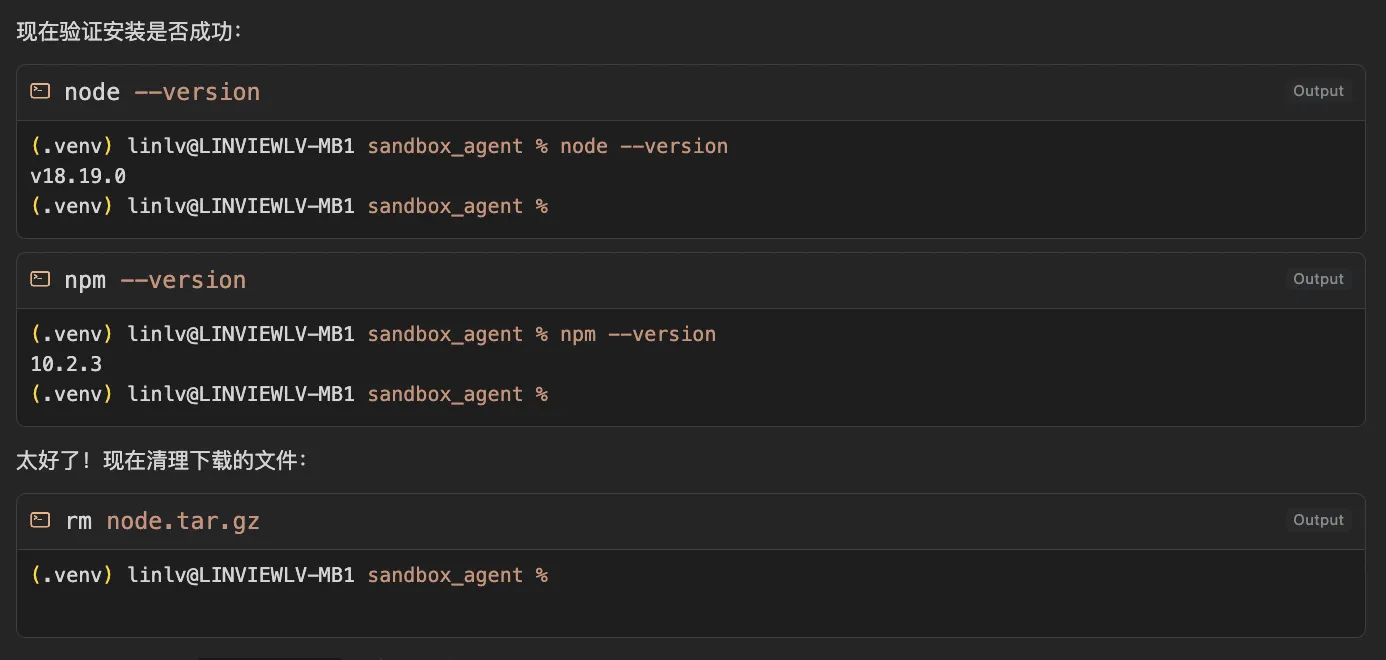Open Output for the npm --version command
Image resolution: width=1386 pixels, height=660 pixels.
point(1318,279)
